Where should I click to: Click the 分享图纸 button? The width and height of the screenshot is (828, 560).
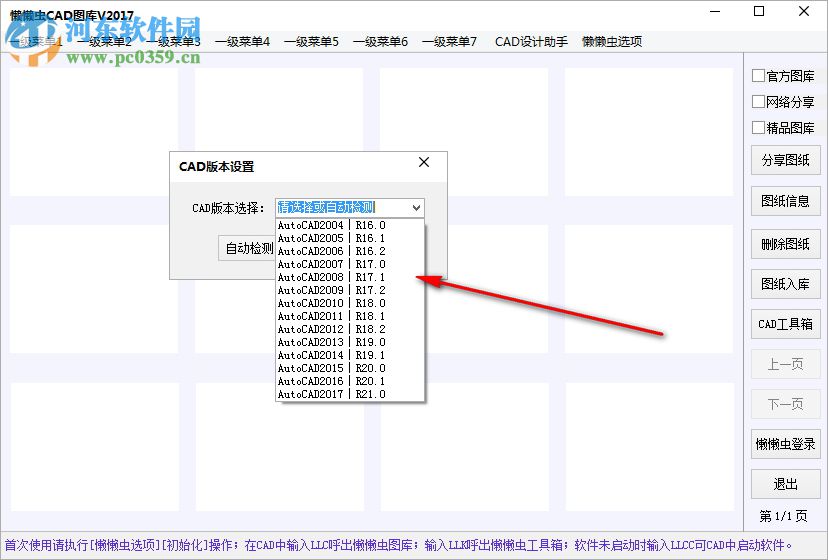pos(786,160)
